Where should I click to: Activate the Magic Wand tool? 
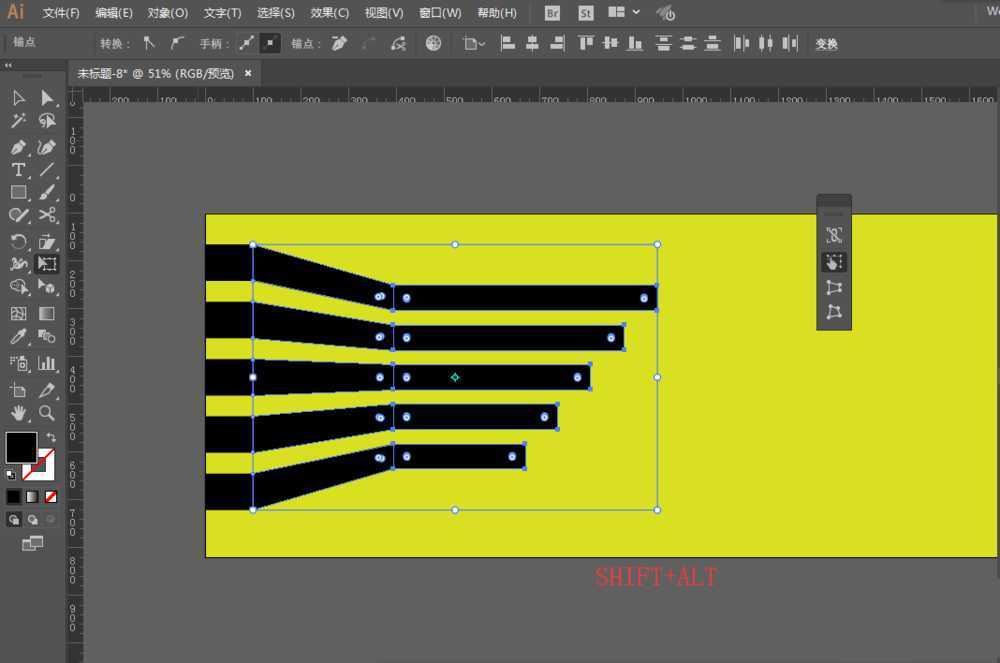point(18,121)
